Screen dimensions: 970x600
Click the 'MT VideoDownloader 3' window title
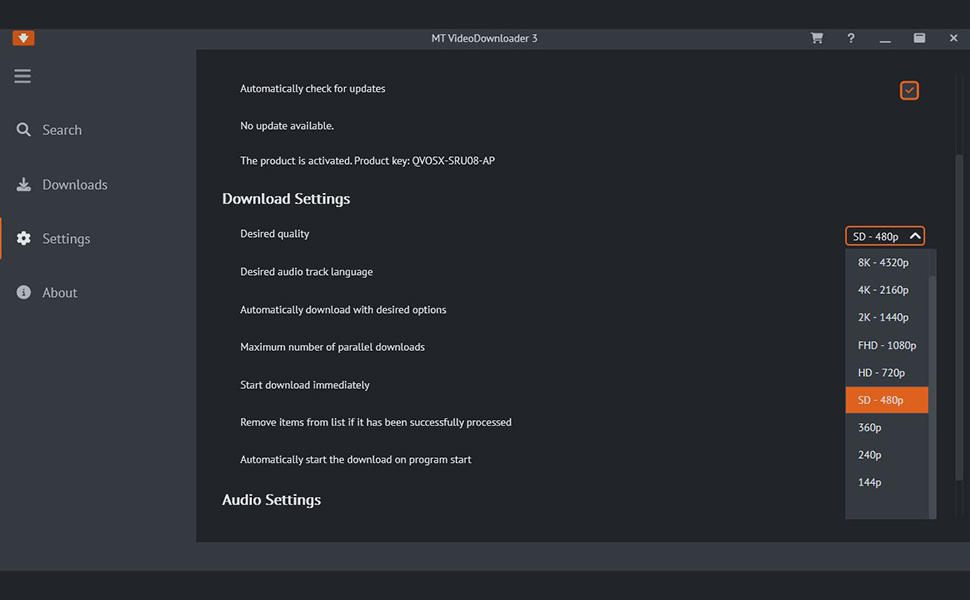click(484, 38)
